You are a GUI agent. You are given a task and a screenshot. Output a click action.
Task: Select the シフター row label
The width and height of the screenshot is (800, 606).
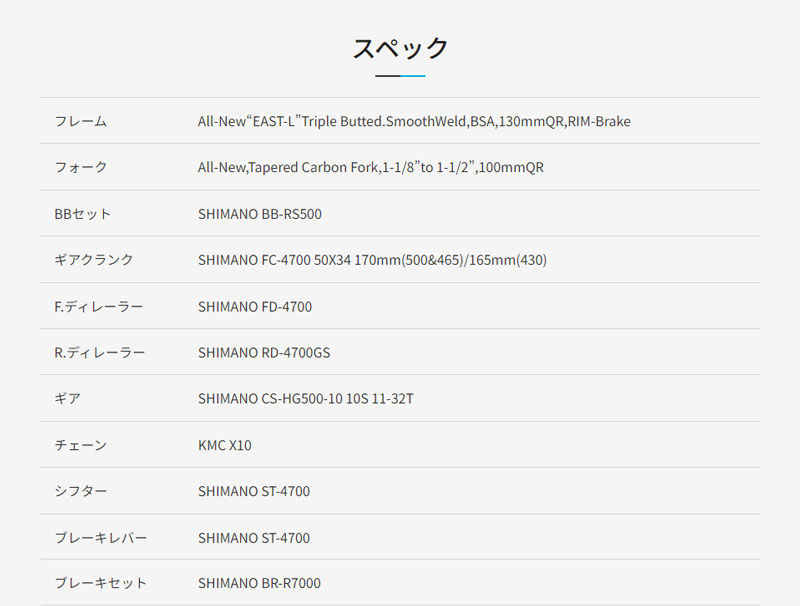[81, 491]
